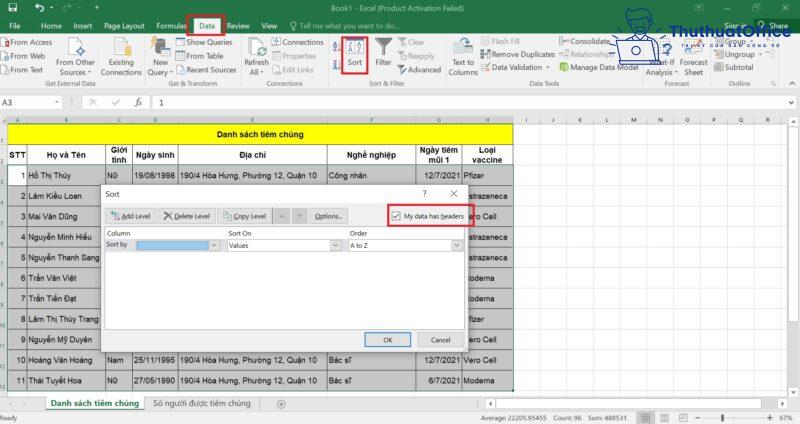Click Consolidate
The height and width of the screenshot is (424, 800).
585,41
